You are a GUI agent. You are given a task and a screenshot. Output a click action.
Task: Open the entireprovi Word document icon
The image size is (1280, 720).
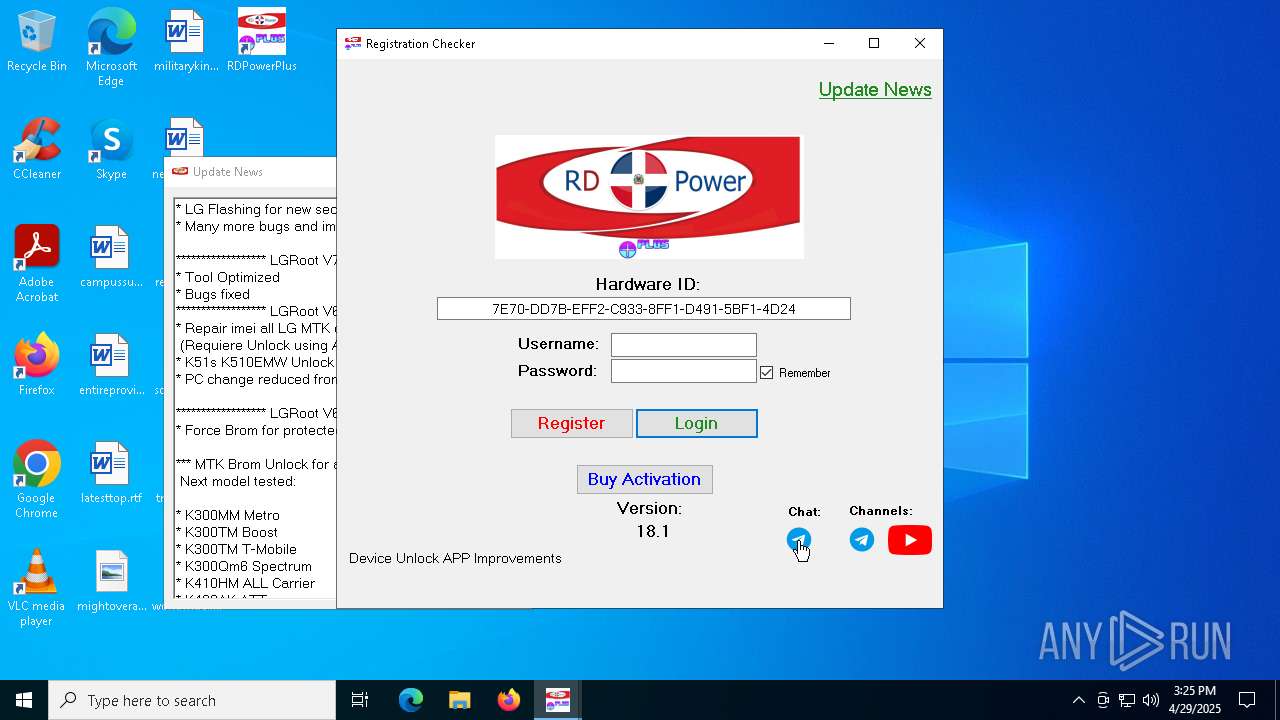pos(111,365)
